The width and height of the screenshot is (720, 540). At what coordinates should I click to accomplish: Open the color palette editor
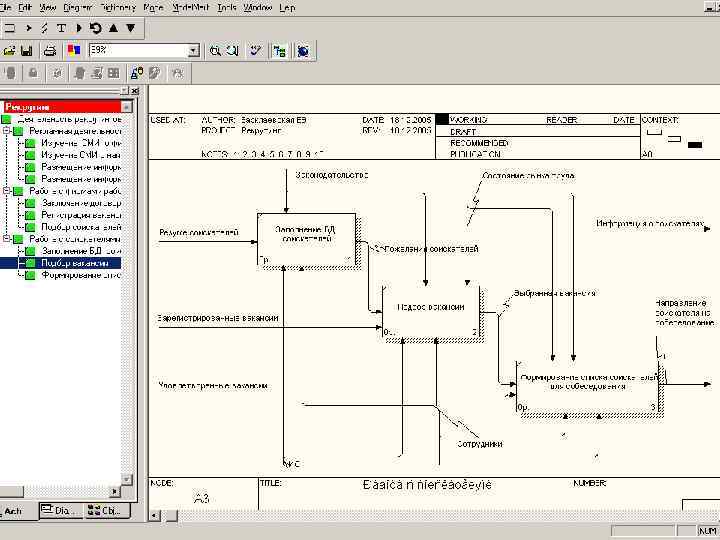pos(72,50)
